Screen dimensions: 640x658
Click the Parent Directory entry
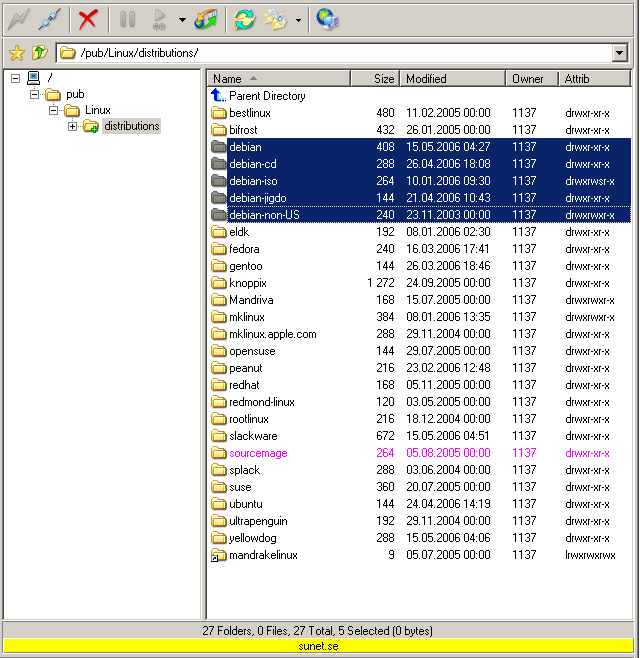click(266, 96)
